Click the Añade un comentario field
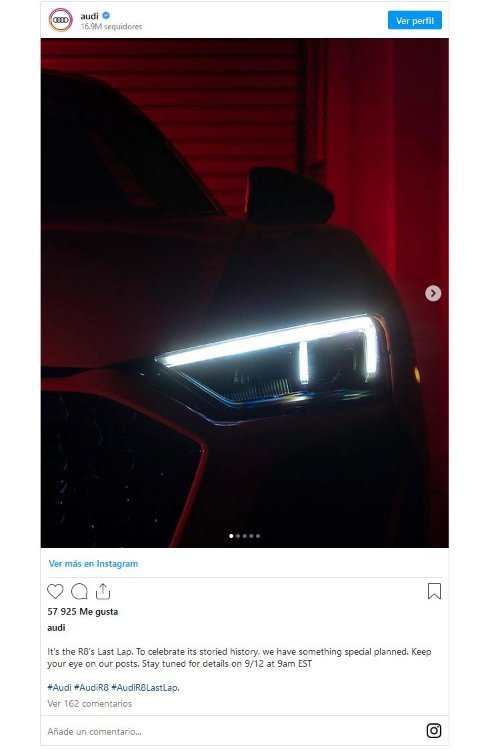Image resolution: width=496 pixels, height=750 pixels. (230, 731)
